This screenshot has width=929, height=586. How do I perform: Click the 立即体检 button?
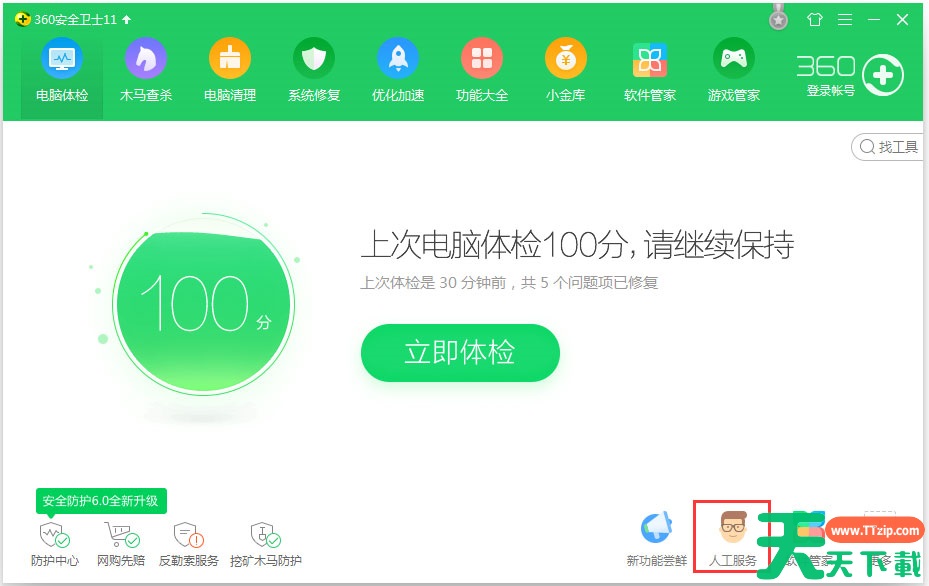(460, 353)
